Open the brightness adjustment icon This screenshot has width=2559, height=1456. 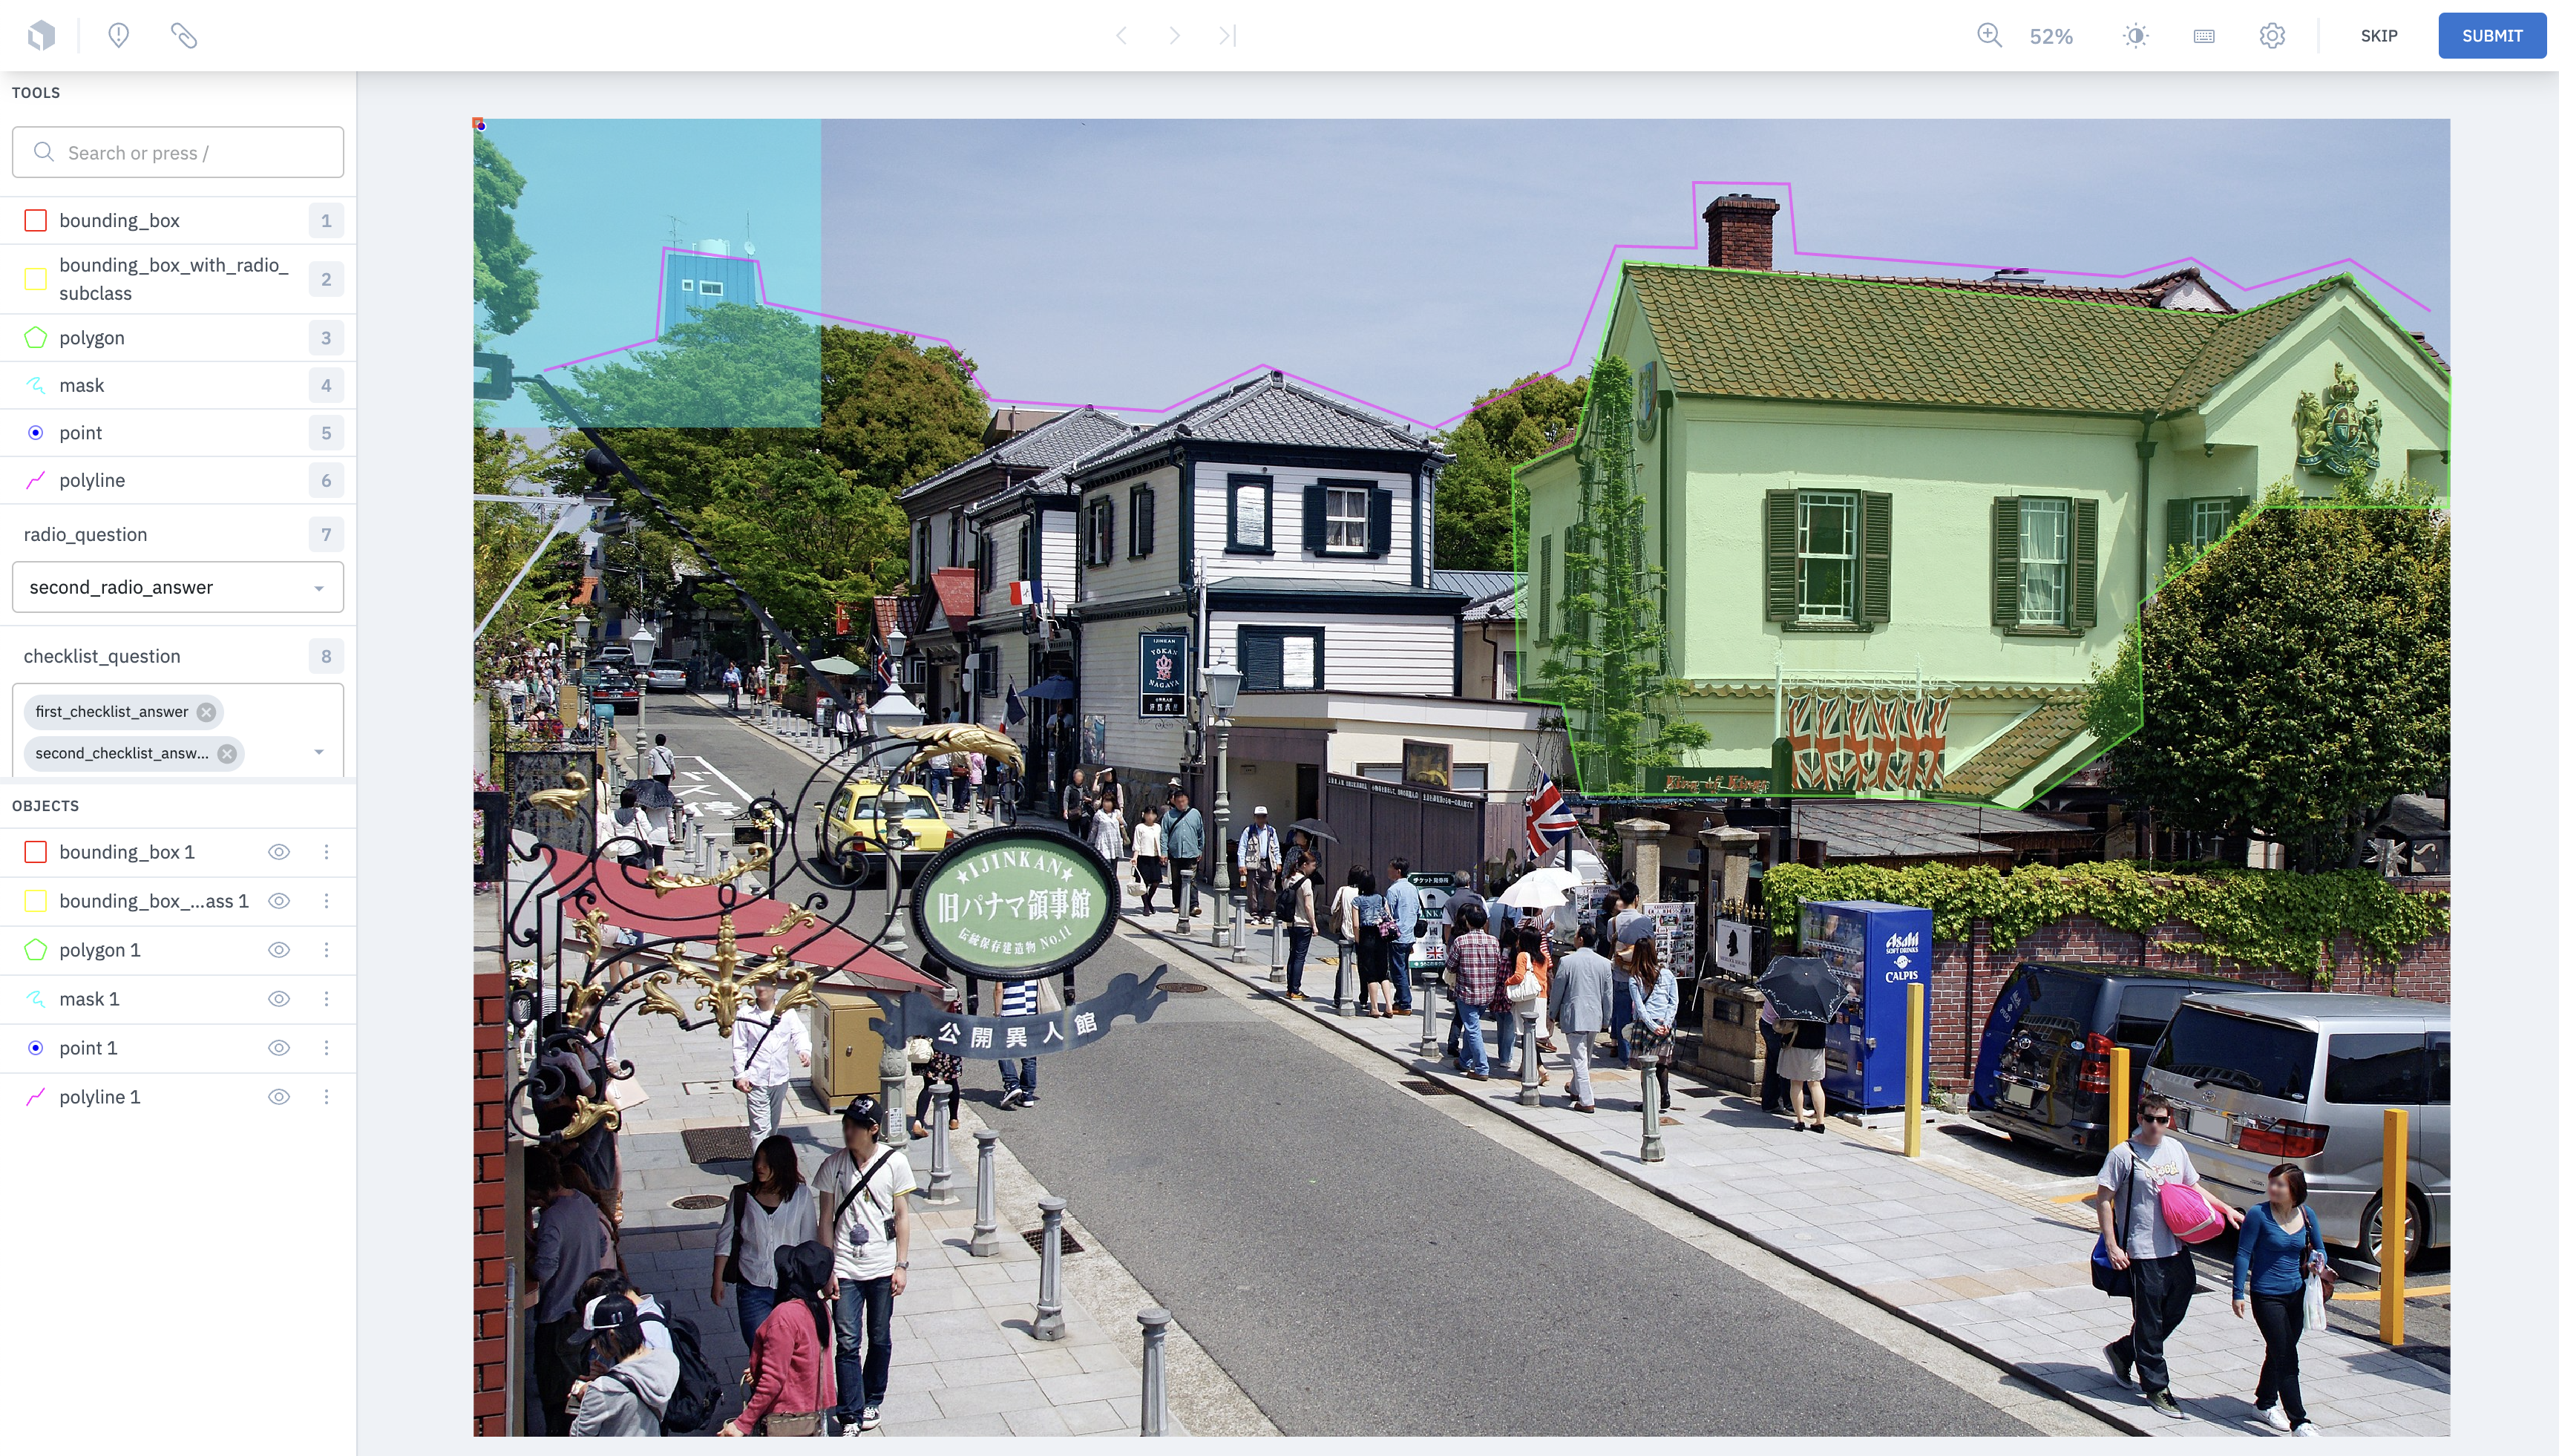tap(2135, 36)
